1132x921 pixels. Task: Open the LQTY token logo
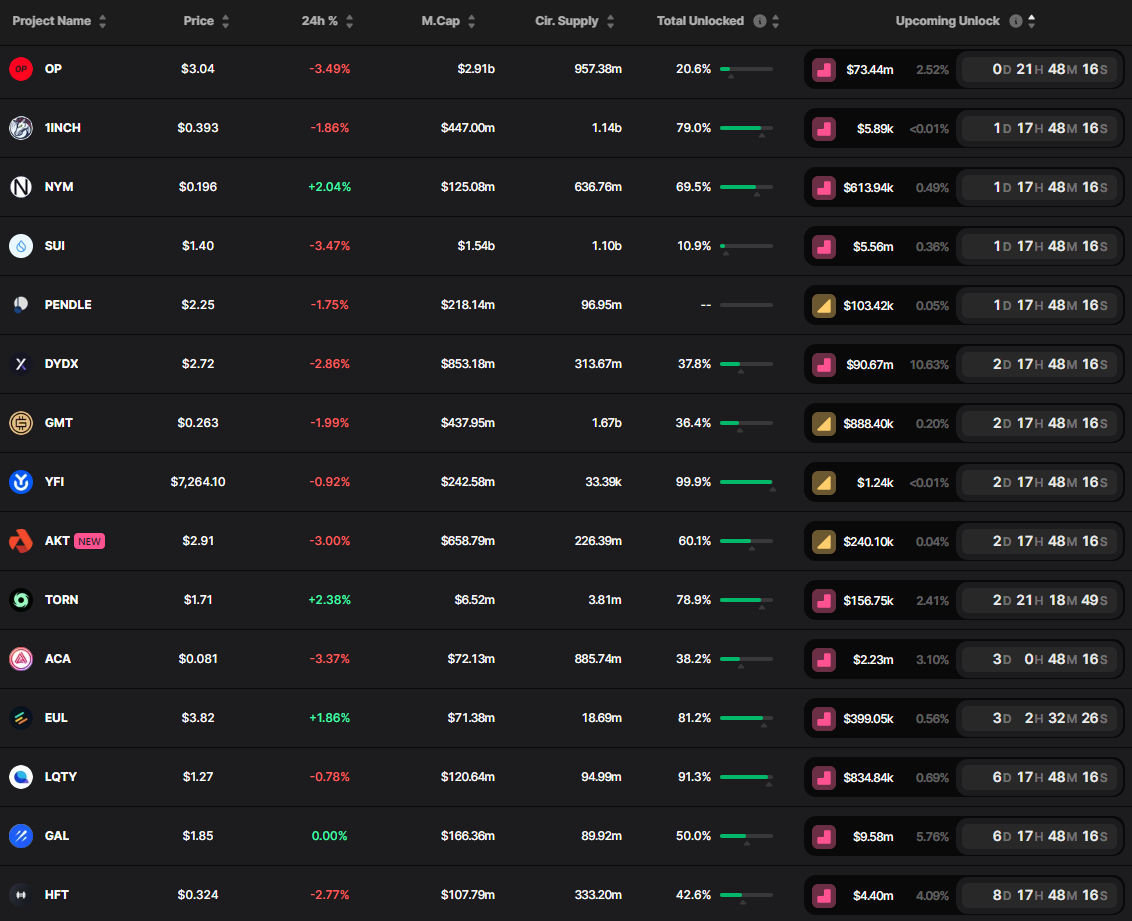(x=21, y=777)
